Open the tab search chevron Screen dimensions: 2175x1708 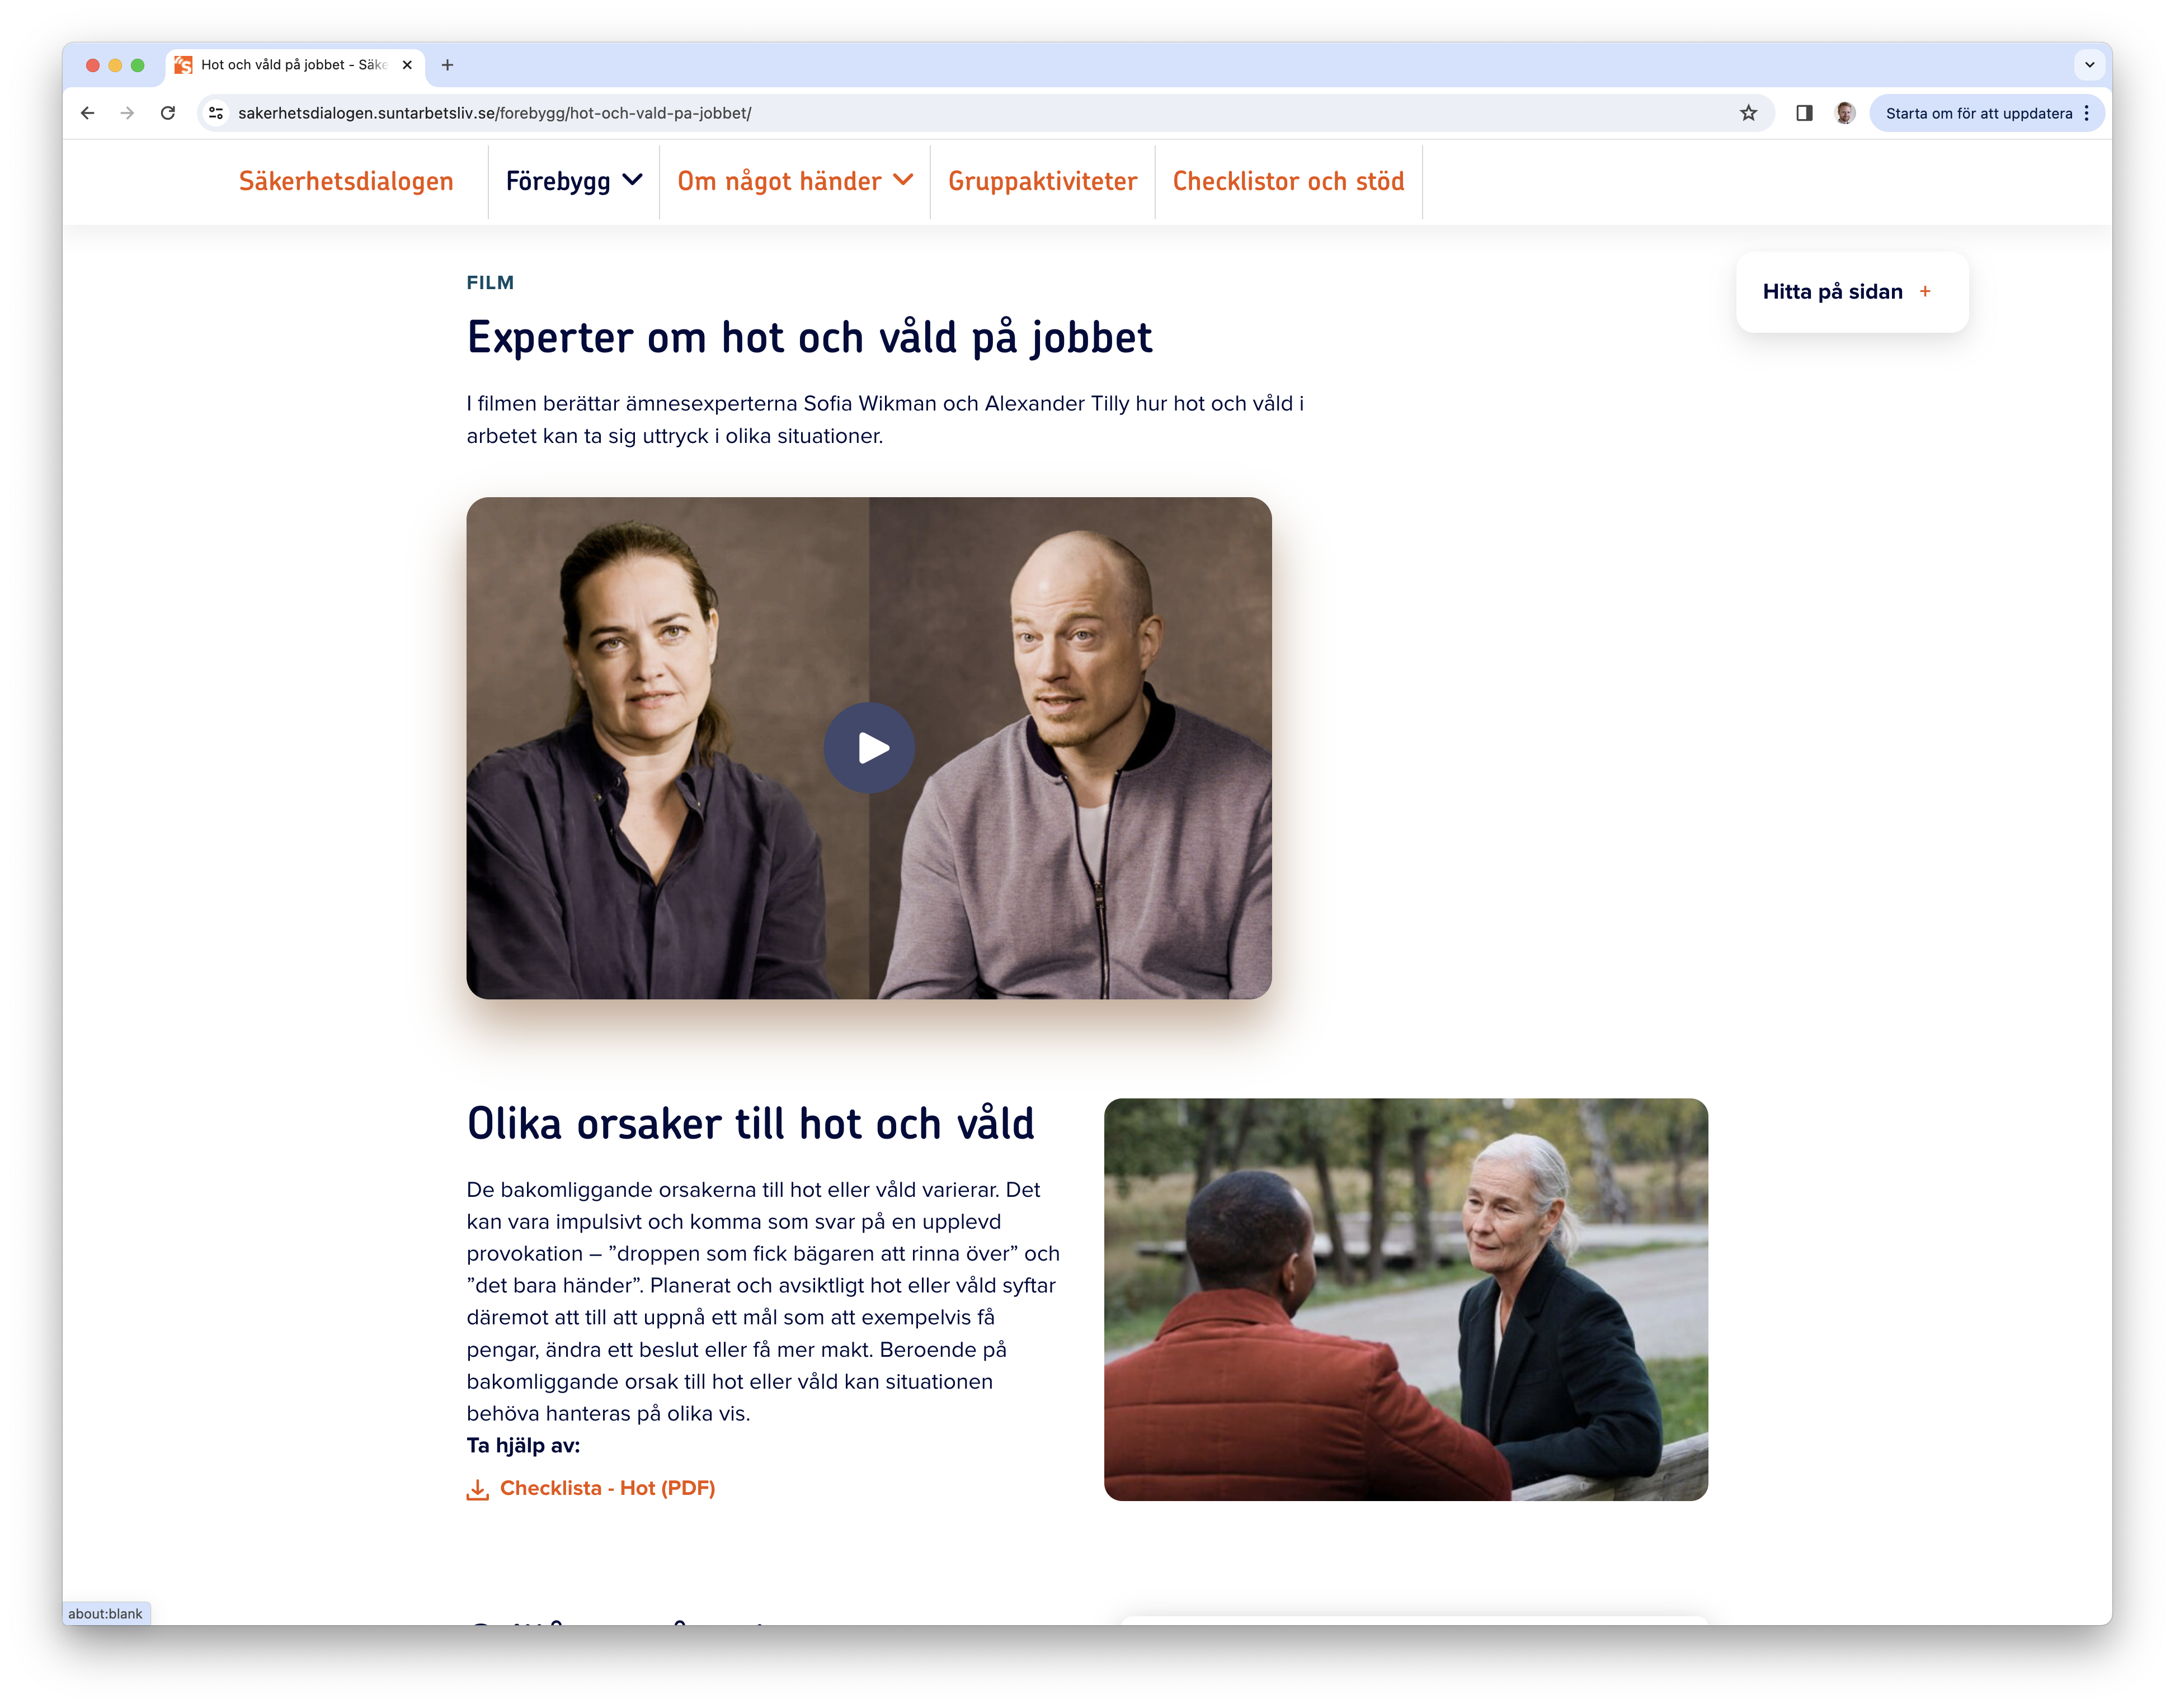pyautogui.click(x=2089, y=65)
